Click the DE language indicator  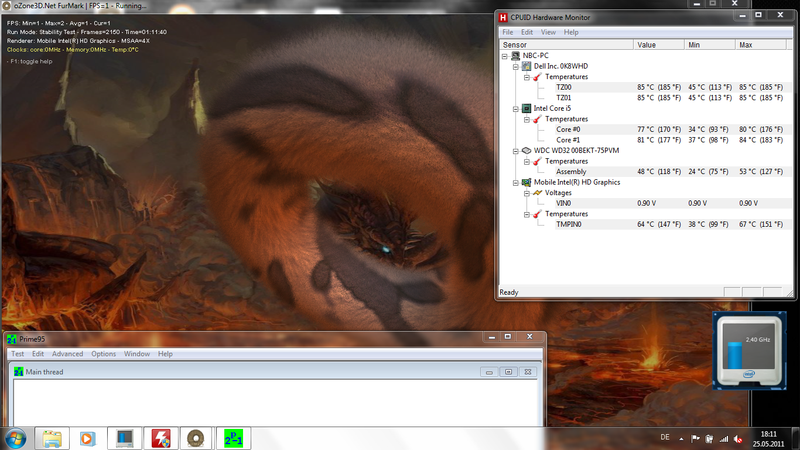click(665, 437)
